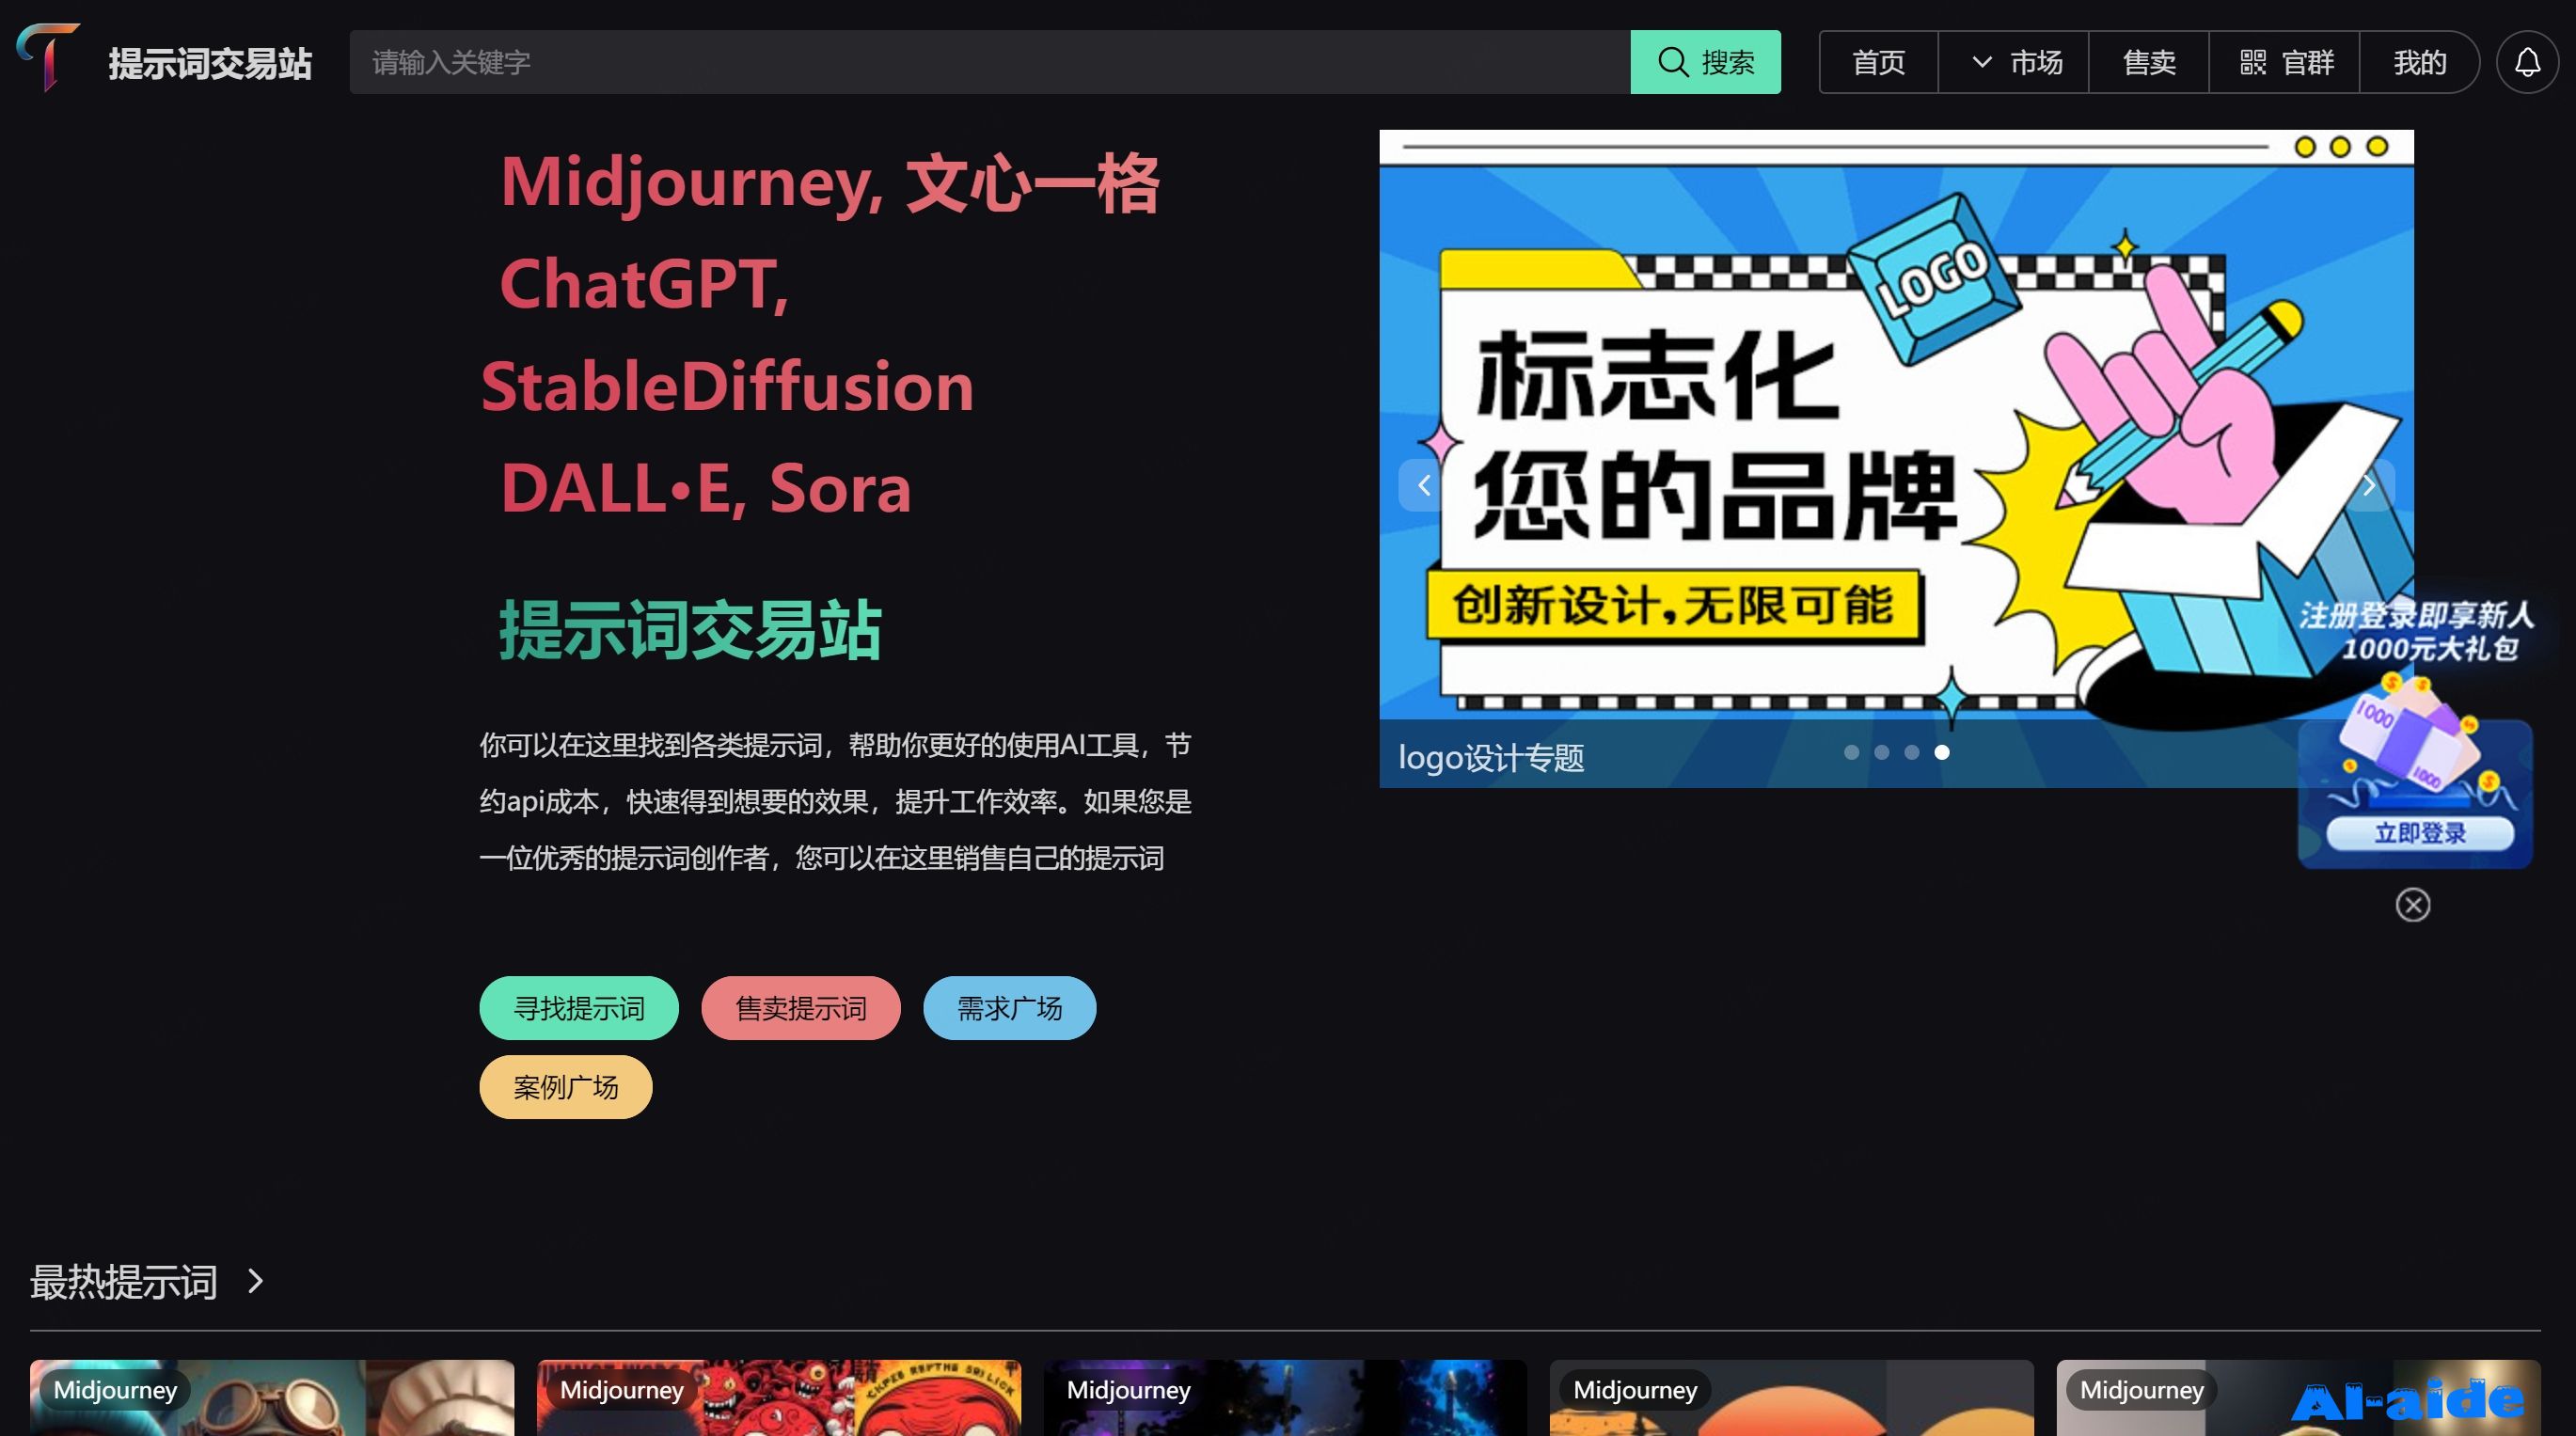Open the 最热提示词 chevron arrow
Viewport: 2576px width, 1436px height.
pos(255,1281)
